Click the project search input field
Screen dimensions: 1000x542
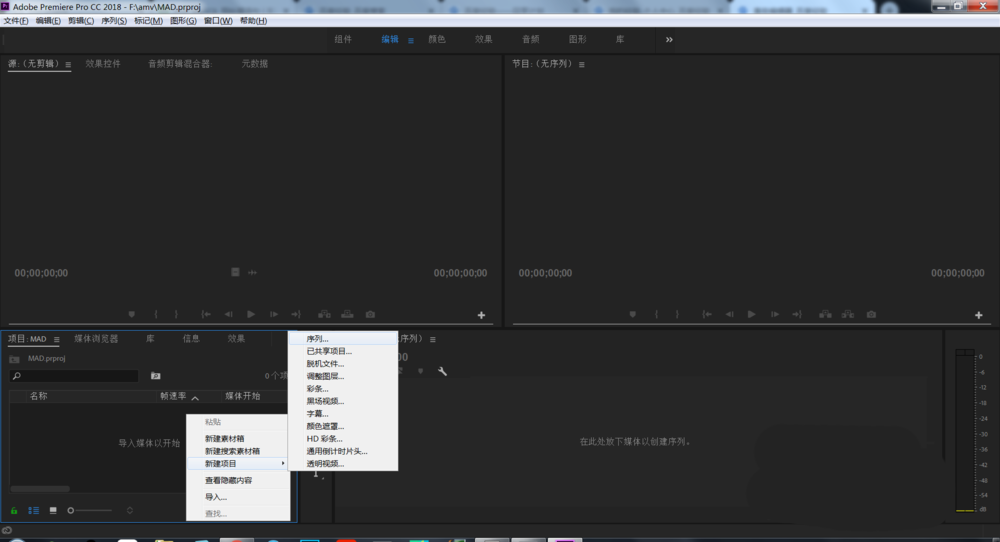[x=74, y=376]
